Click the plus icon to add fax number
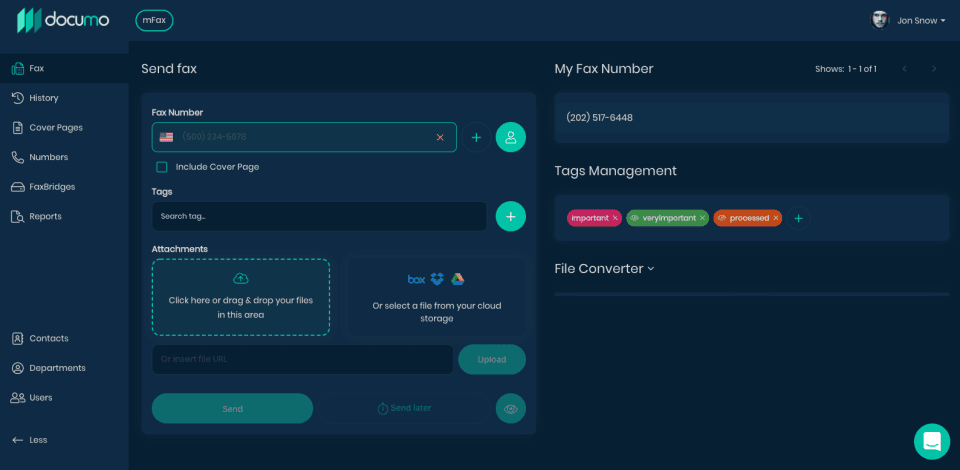 click(x=476, y=137)
